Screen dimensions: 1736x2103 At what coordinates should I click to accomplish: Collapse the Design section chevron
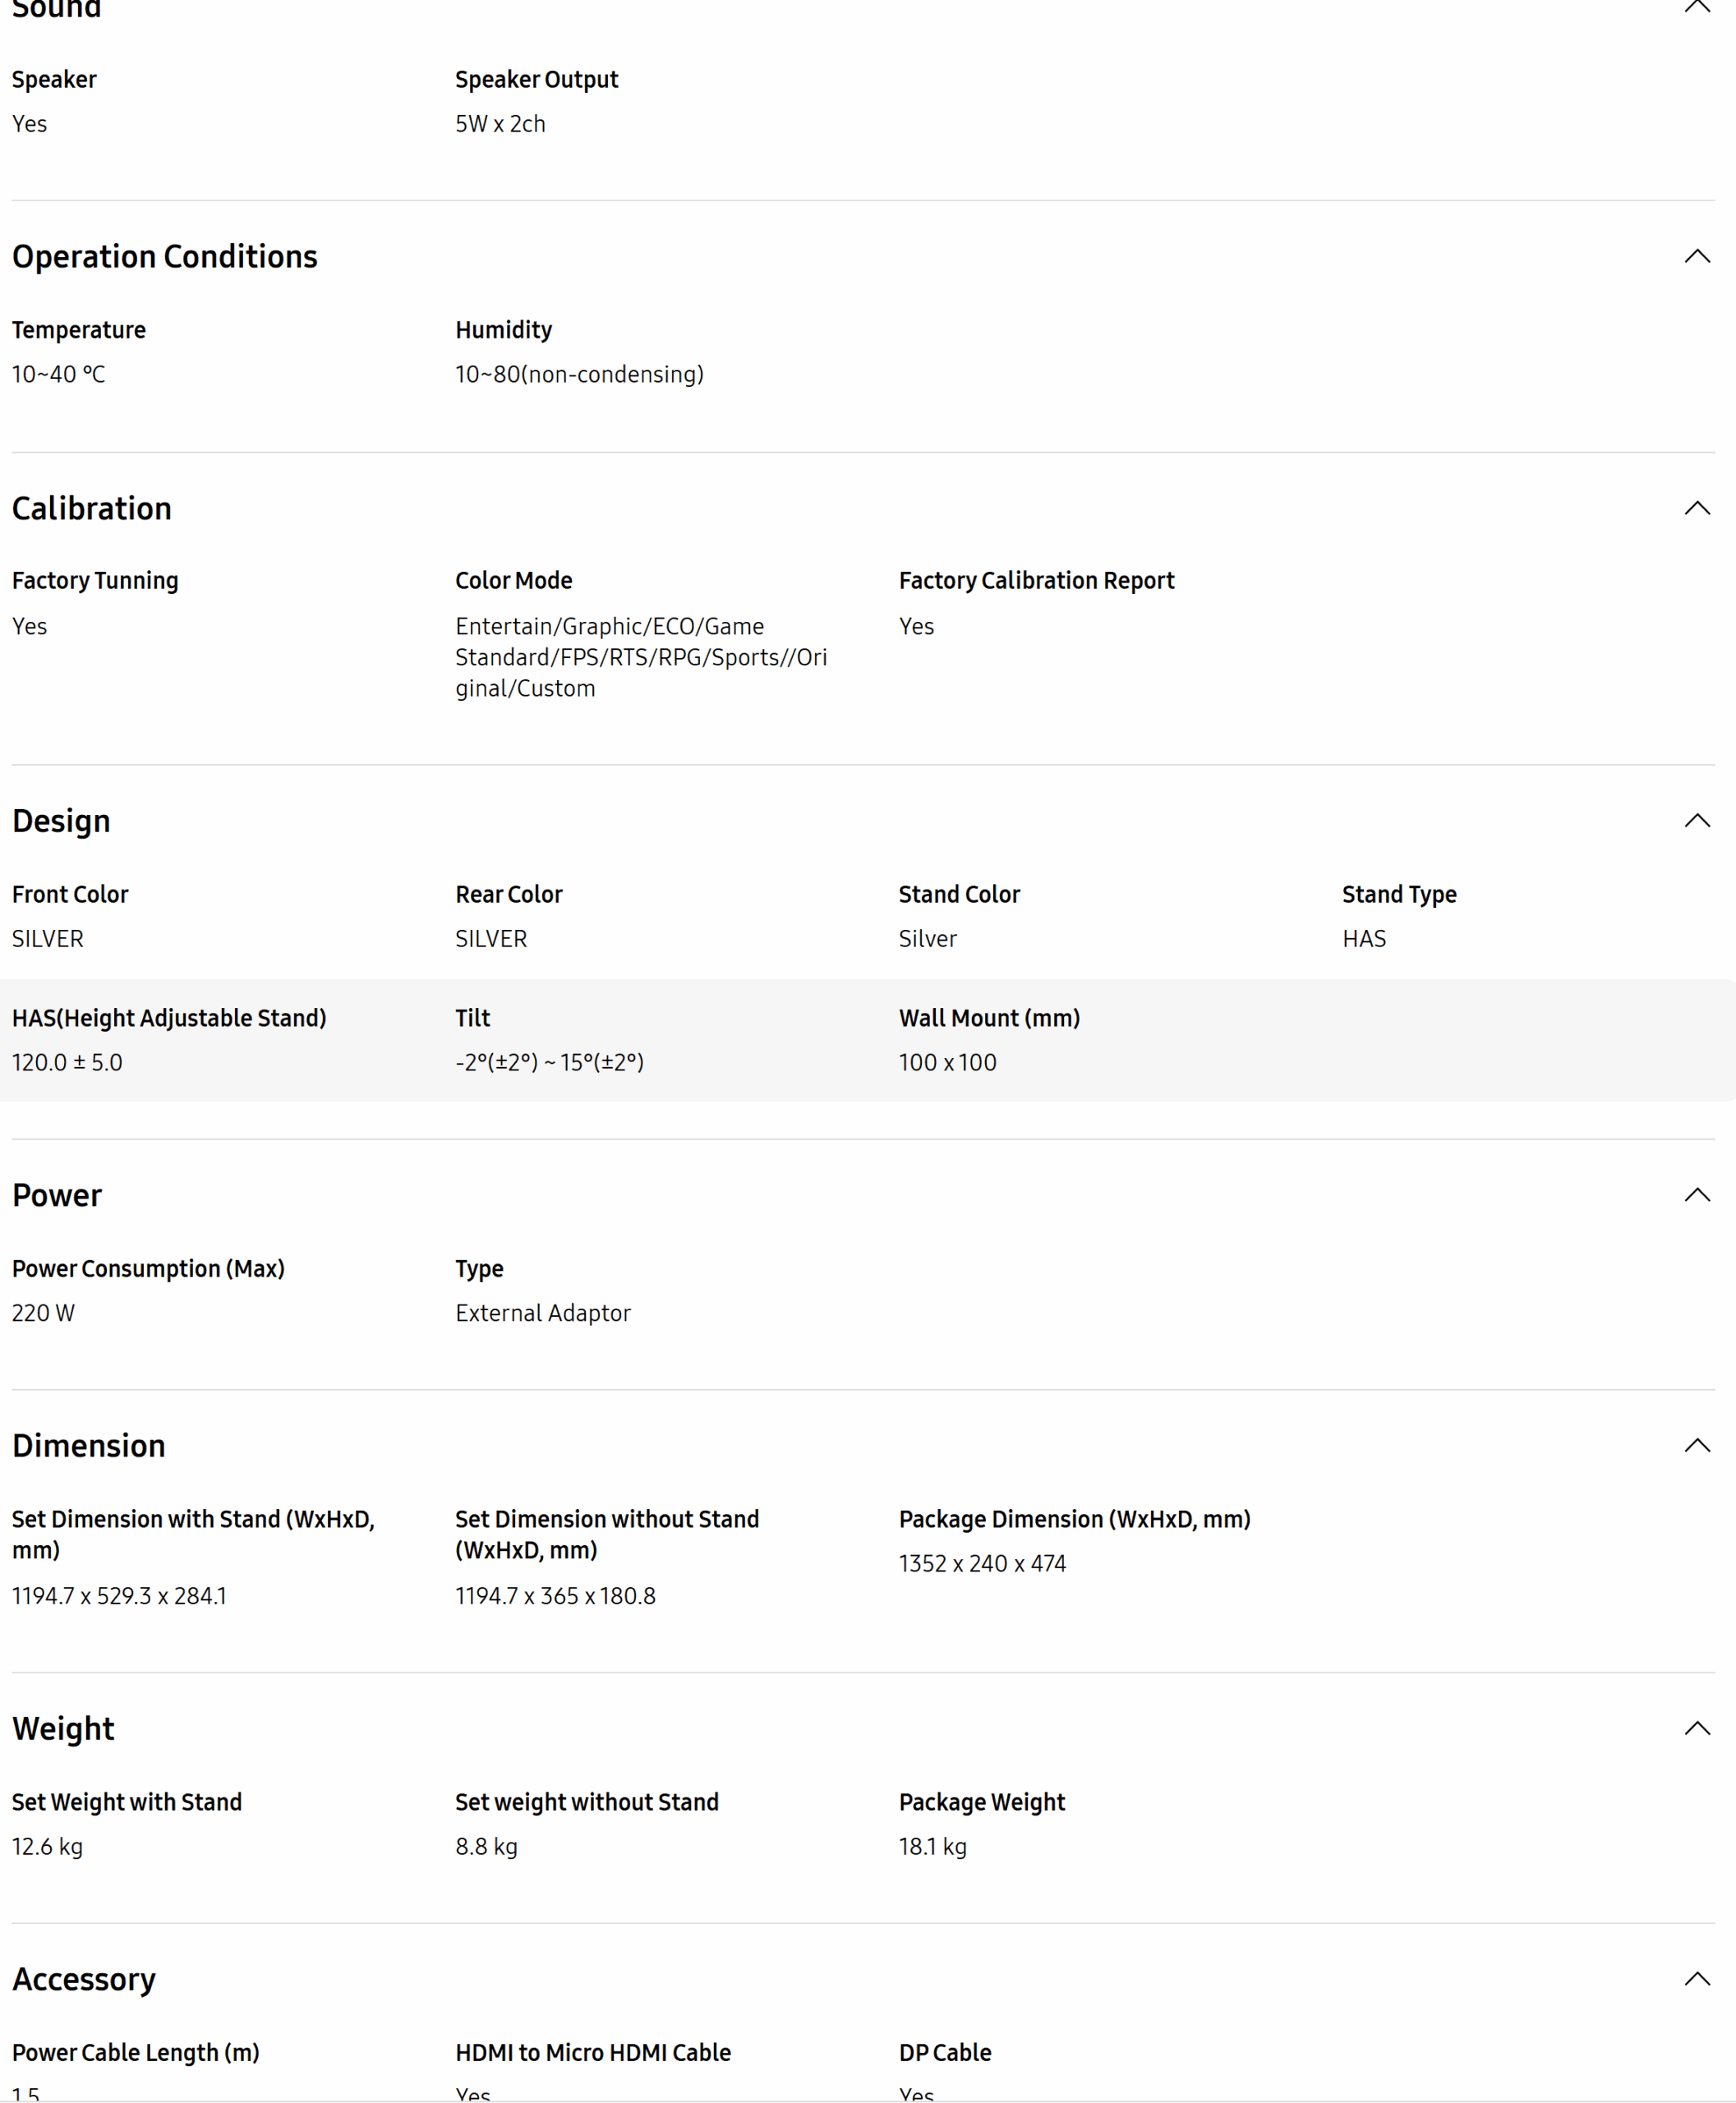point(1697,820)
